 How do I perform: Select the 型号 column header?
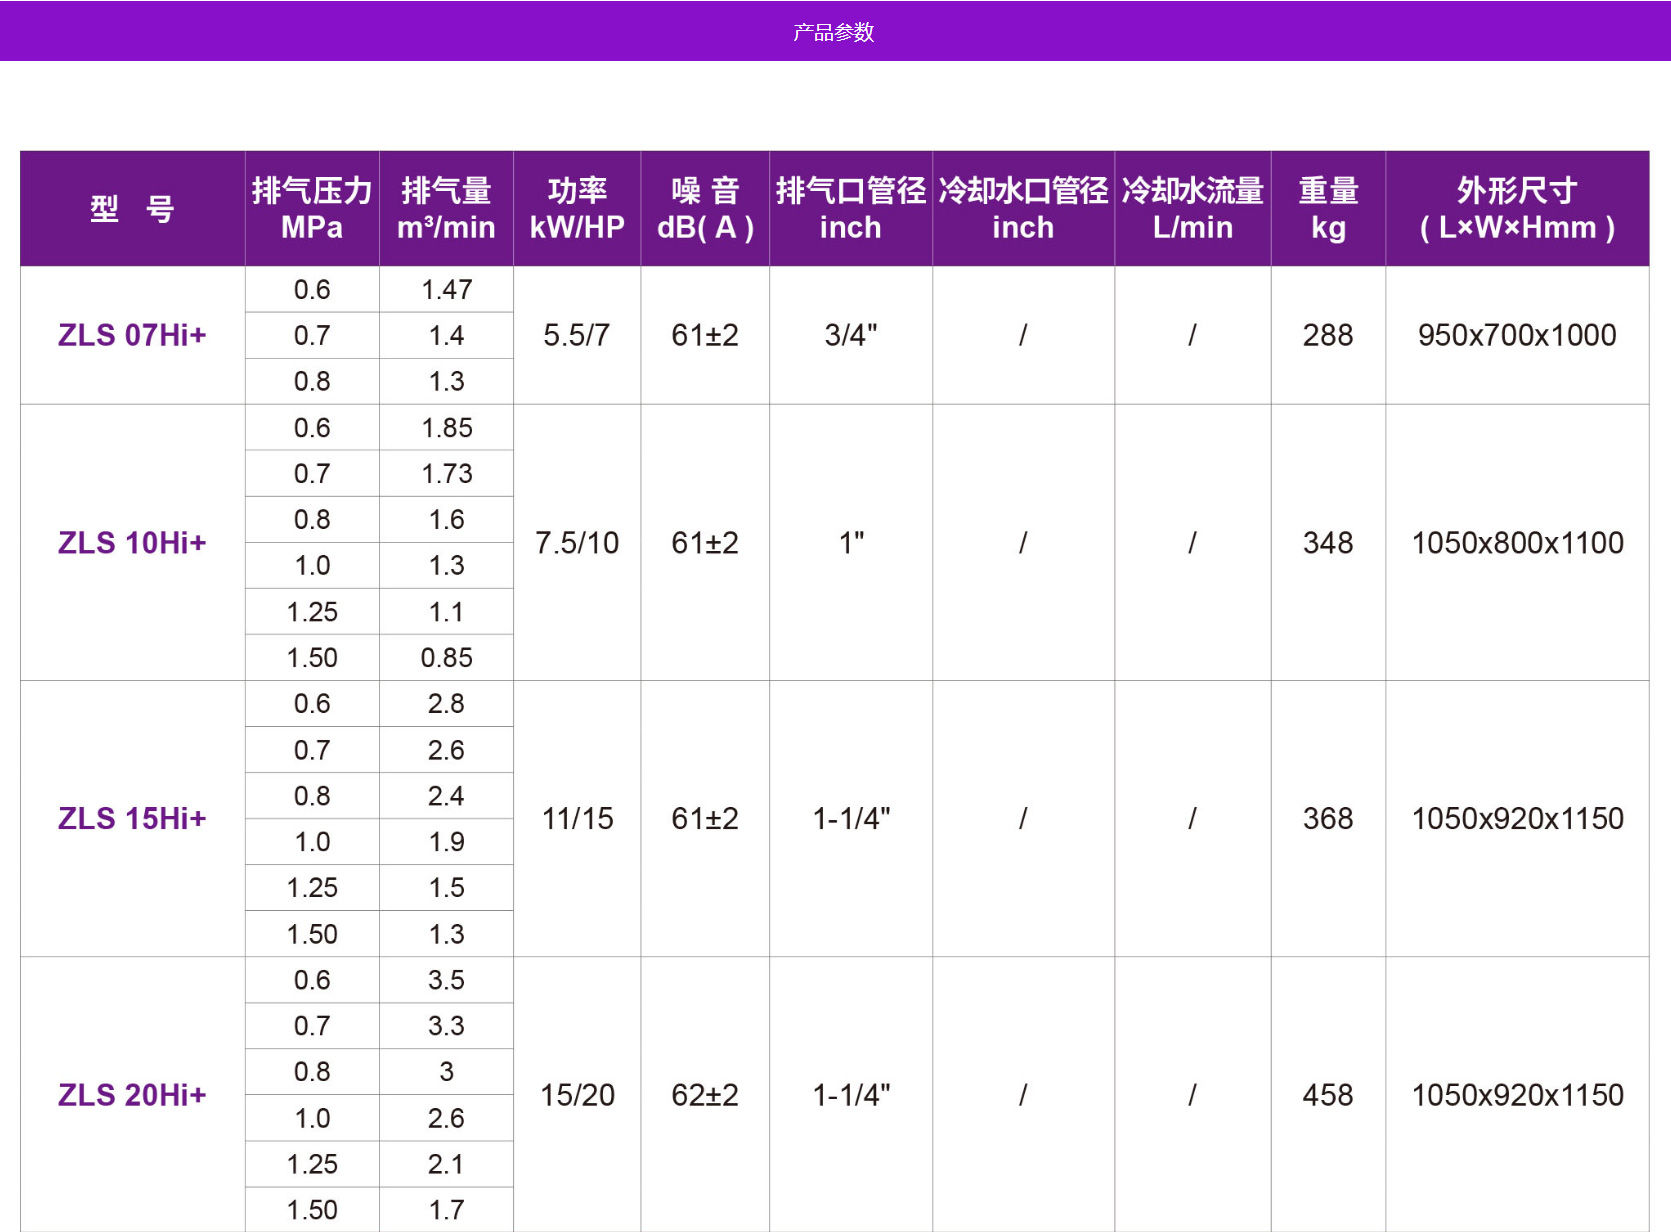tap(132, 209)
